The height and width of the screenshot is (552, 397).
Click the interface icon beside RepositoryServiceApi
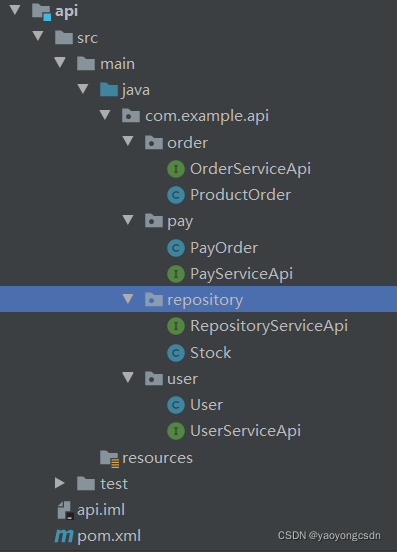click(176, 326)
